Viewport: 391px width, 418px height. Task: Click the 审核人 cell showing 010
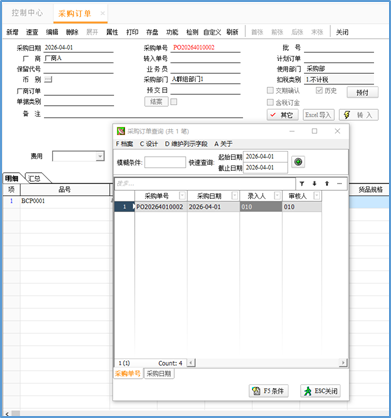(302, 207)
